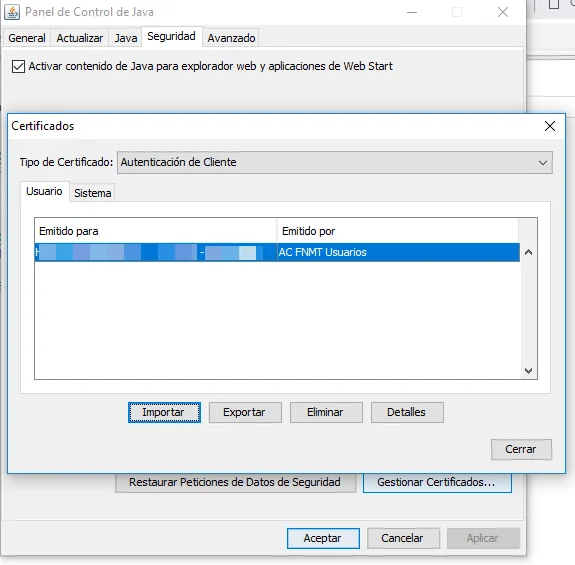Click the Exportar button
Viewport: 575px width, 565px height.
click(245, 412)
